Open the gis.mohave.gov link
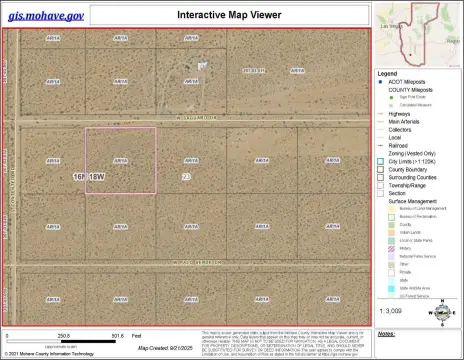Viewport: 464px width, 360px height. (x=46, y=16)
